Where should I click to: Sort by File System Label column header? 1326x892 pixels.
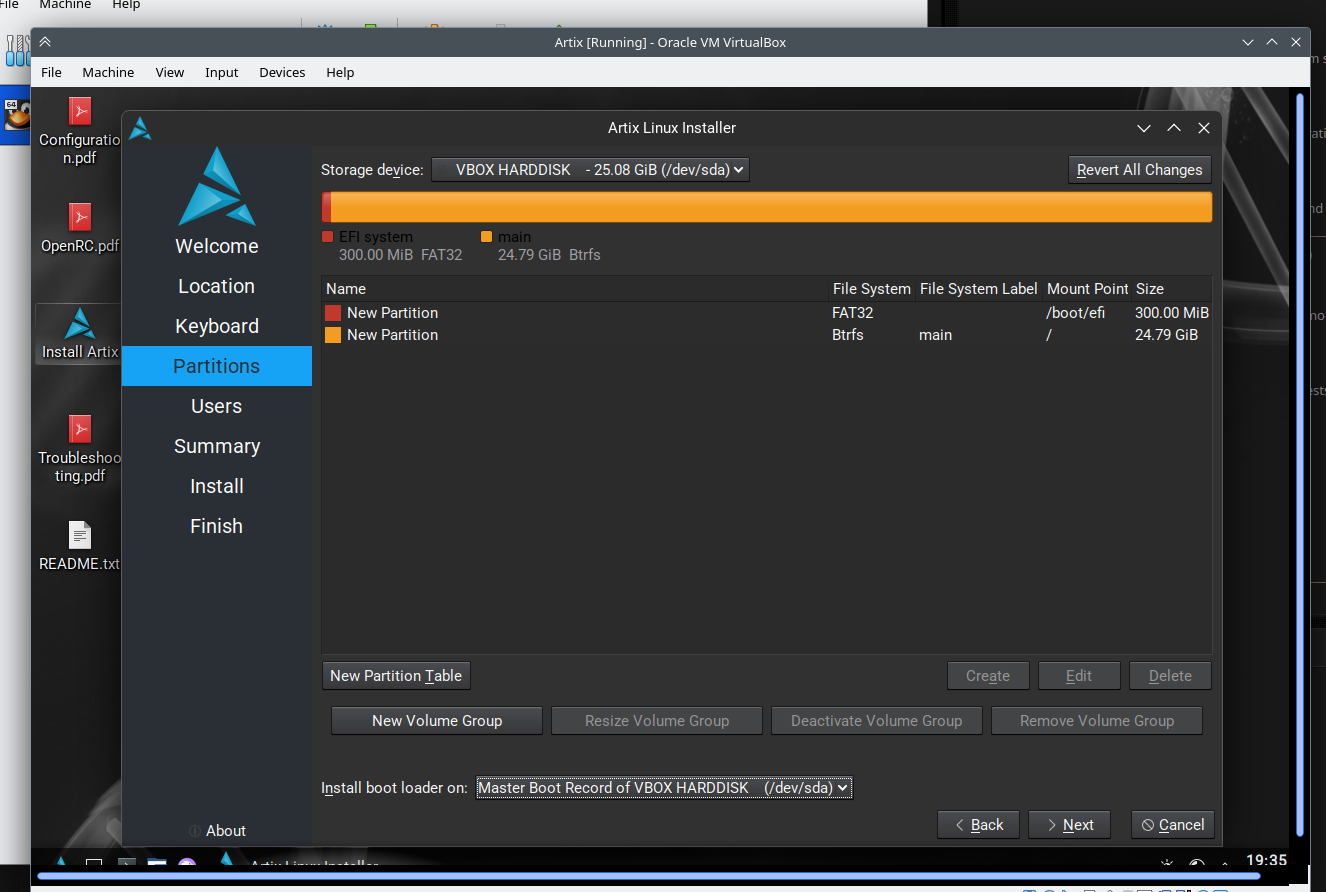tap(979, 289)
